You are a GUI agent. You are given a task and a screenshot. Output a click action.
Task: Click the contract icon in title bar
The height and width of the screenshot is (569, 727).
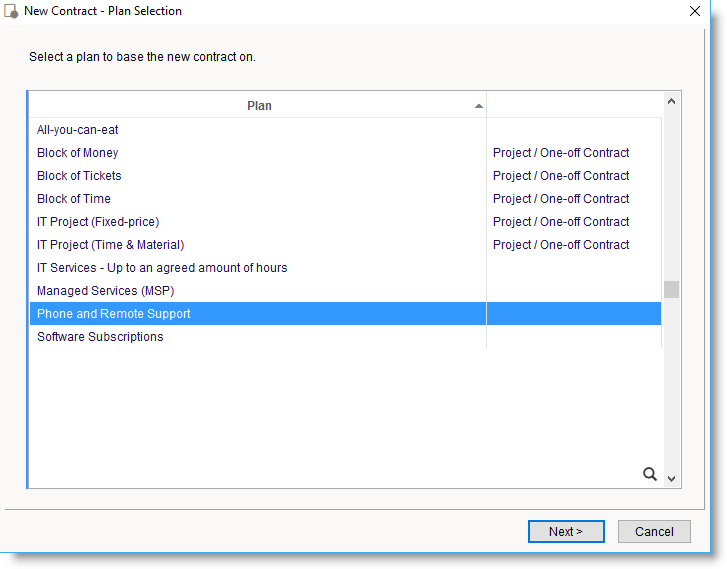12,11
